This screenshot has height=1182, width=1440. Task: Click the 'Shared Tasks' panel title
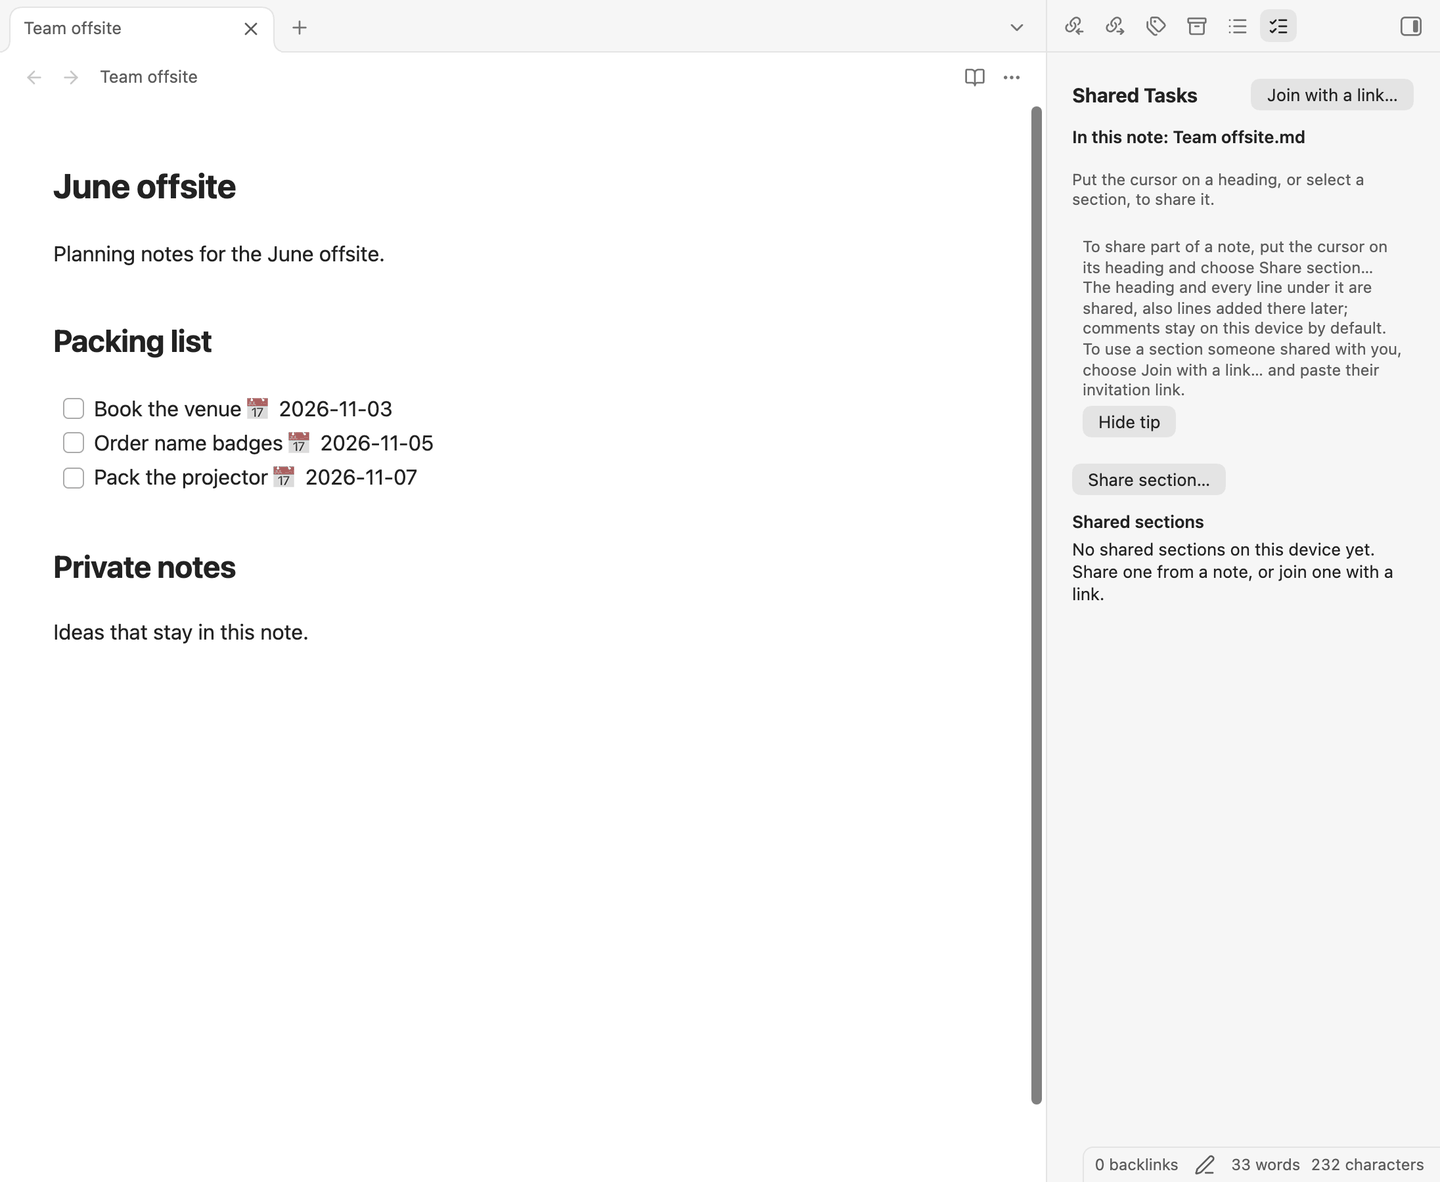tap(1134, 96)
